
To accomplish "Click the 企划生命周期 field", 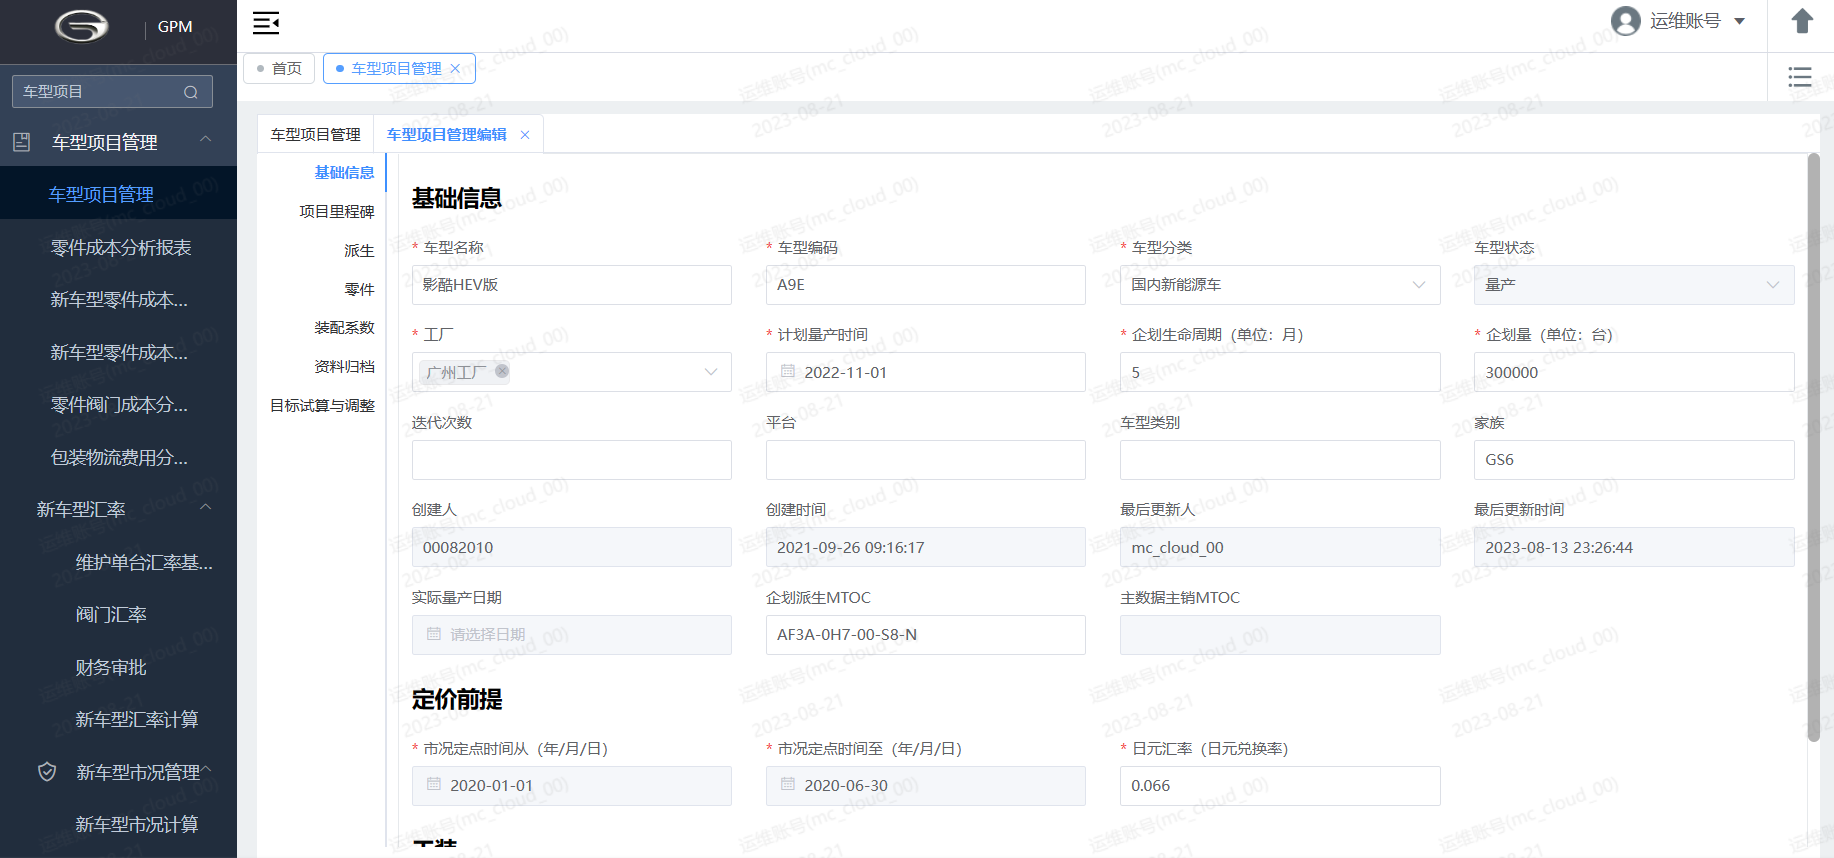I will click(x=1280, y=372).
